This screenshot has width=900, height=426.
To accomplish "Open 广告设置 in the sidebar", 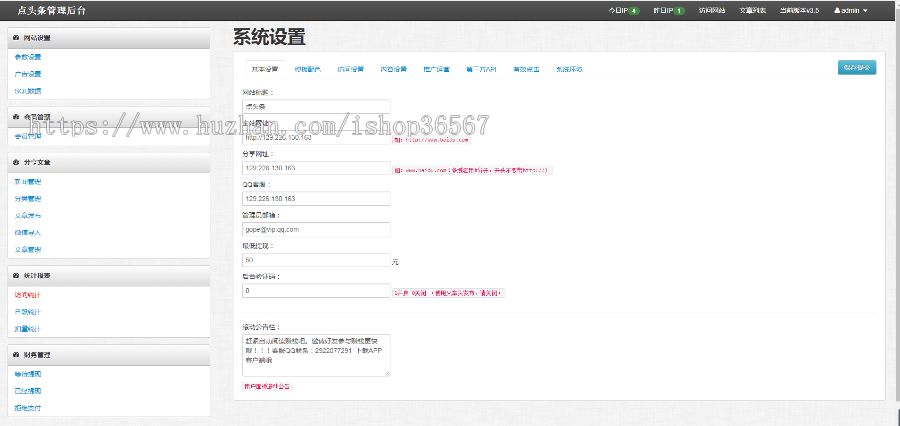I will point(28,74).
